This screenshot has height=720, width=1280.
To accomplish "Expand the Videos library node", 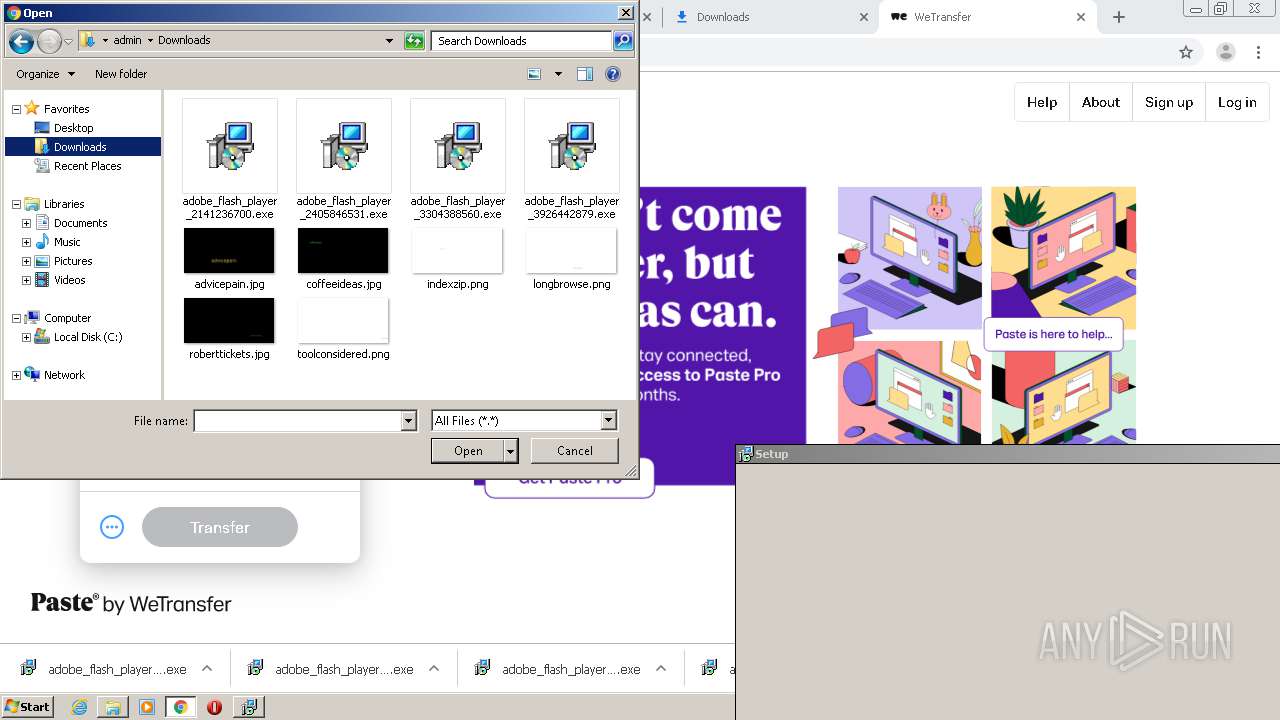I will (x=26, y=280).
